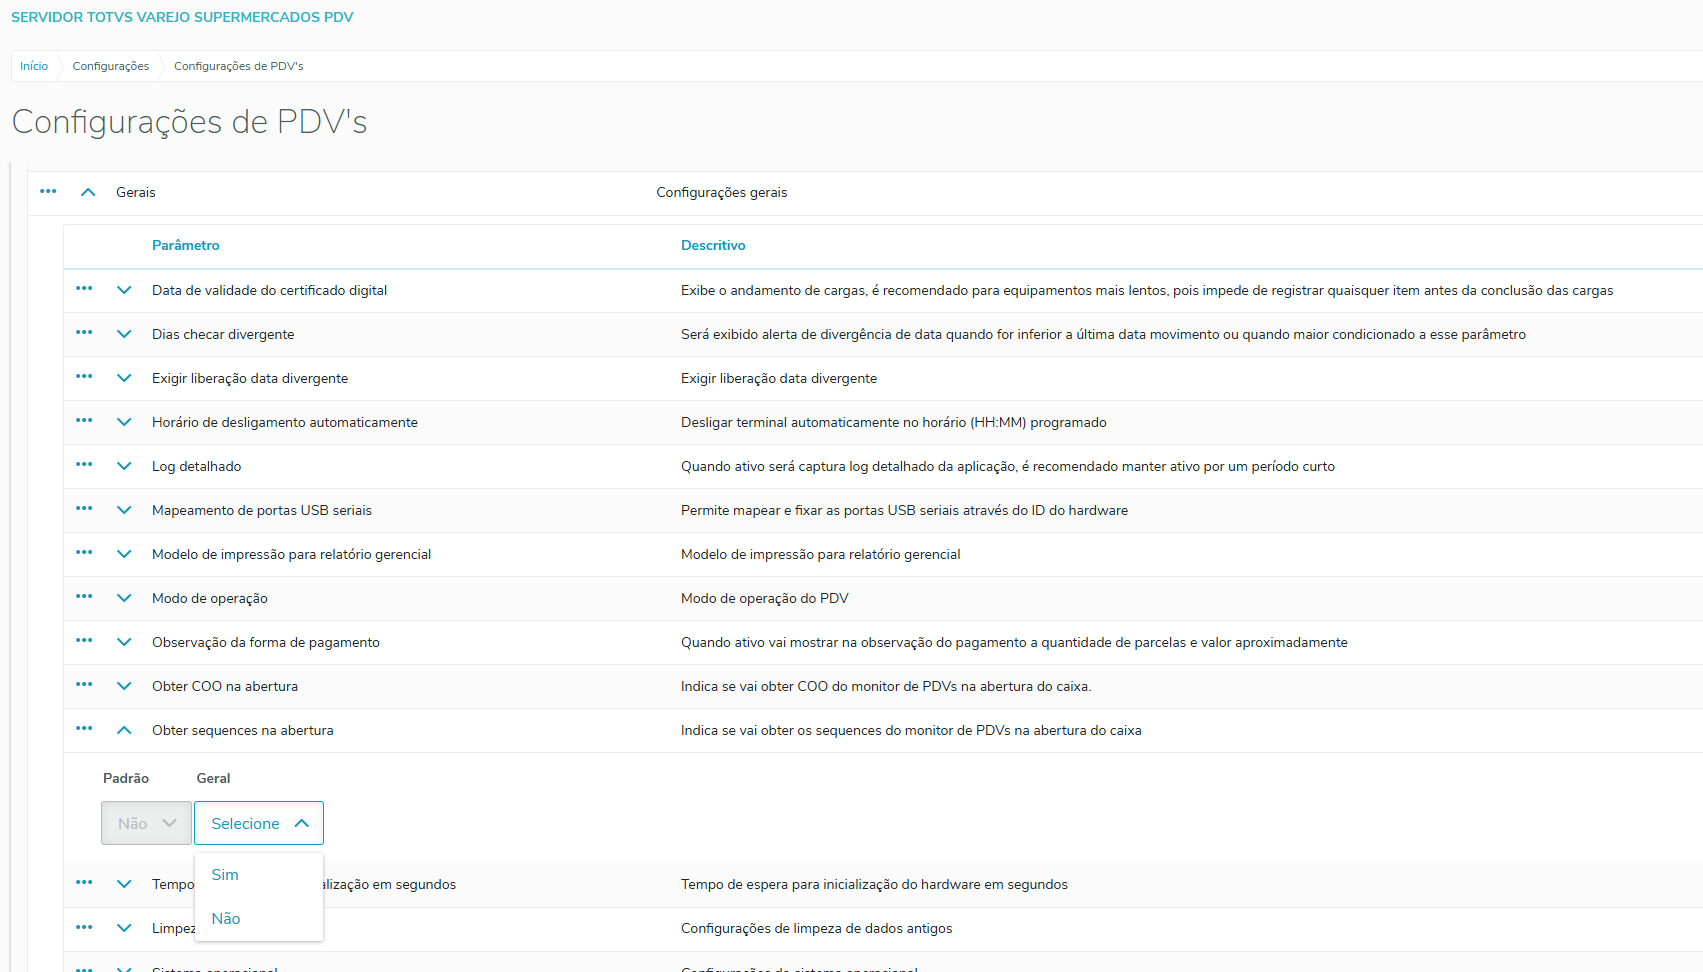Click the Parâmetro column header
The width and height of the screenshot is (1703, 972).
click(186, 245)
